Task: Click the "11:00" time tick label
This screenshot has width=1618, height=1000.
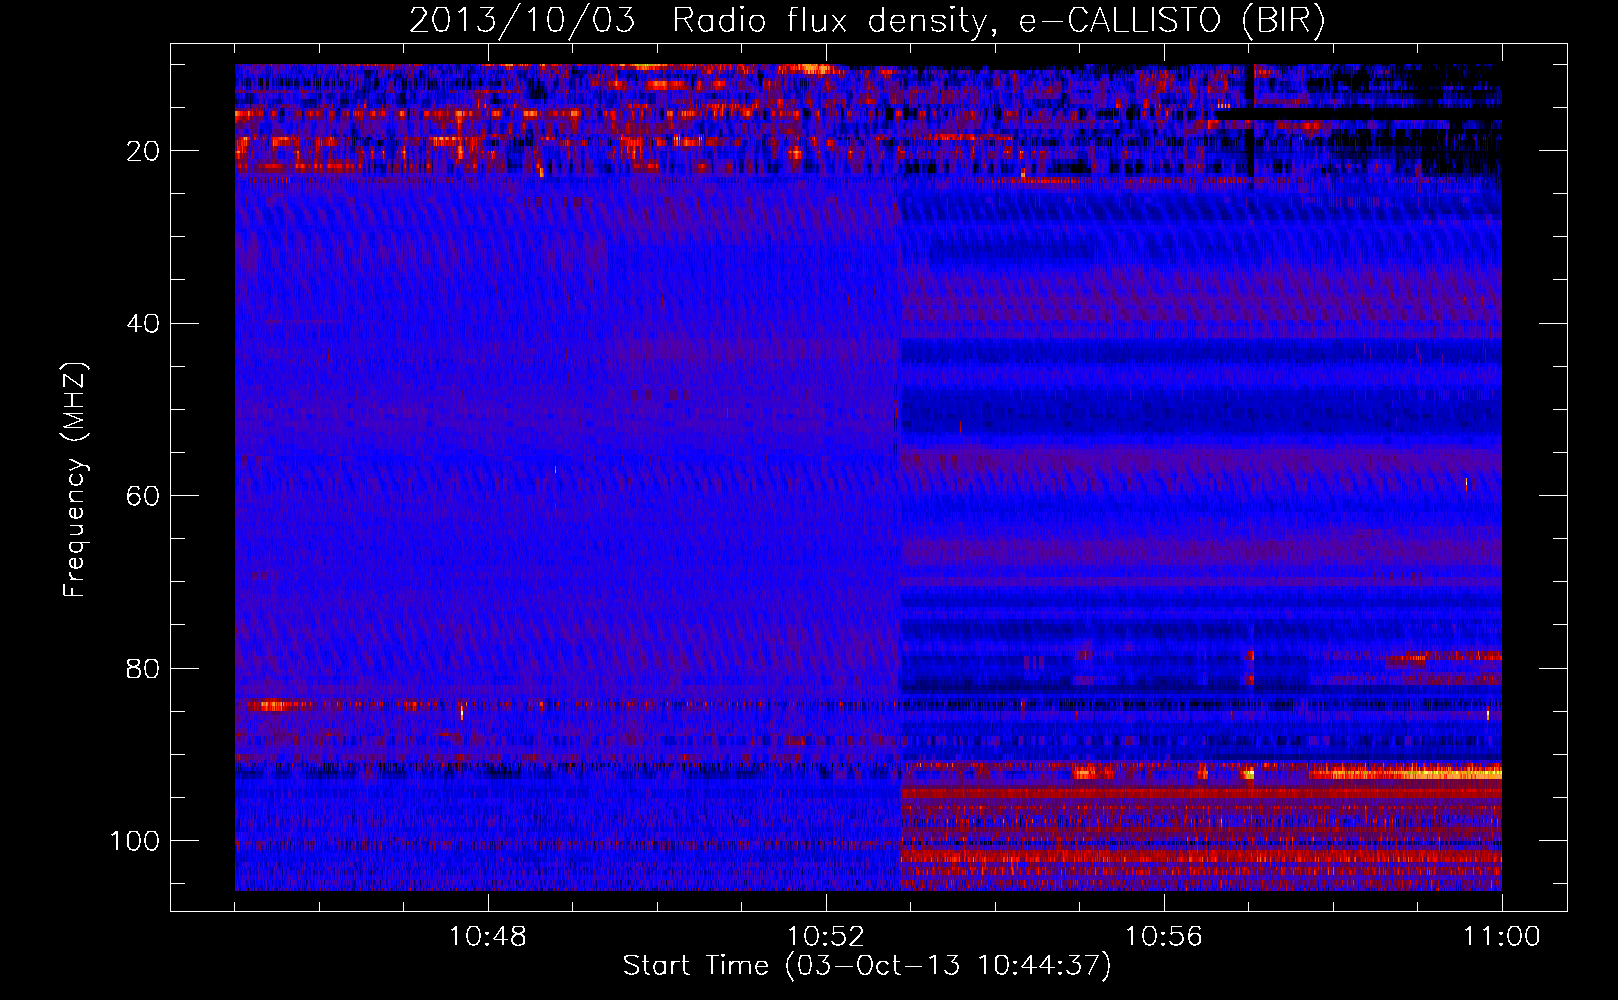Action: [x=1502, y=937]
